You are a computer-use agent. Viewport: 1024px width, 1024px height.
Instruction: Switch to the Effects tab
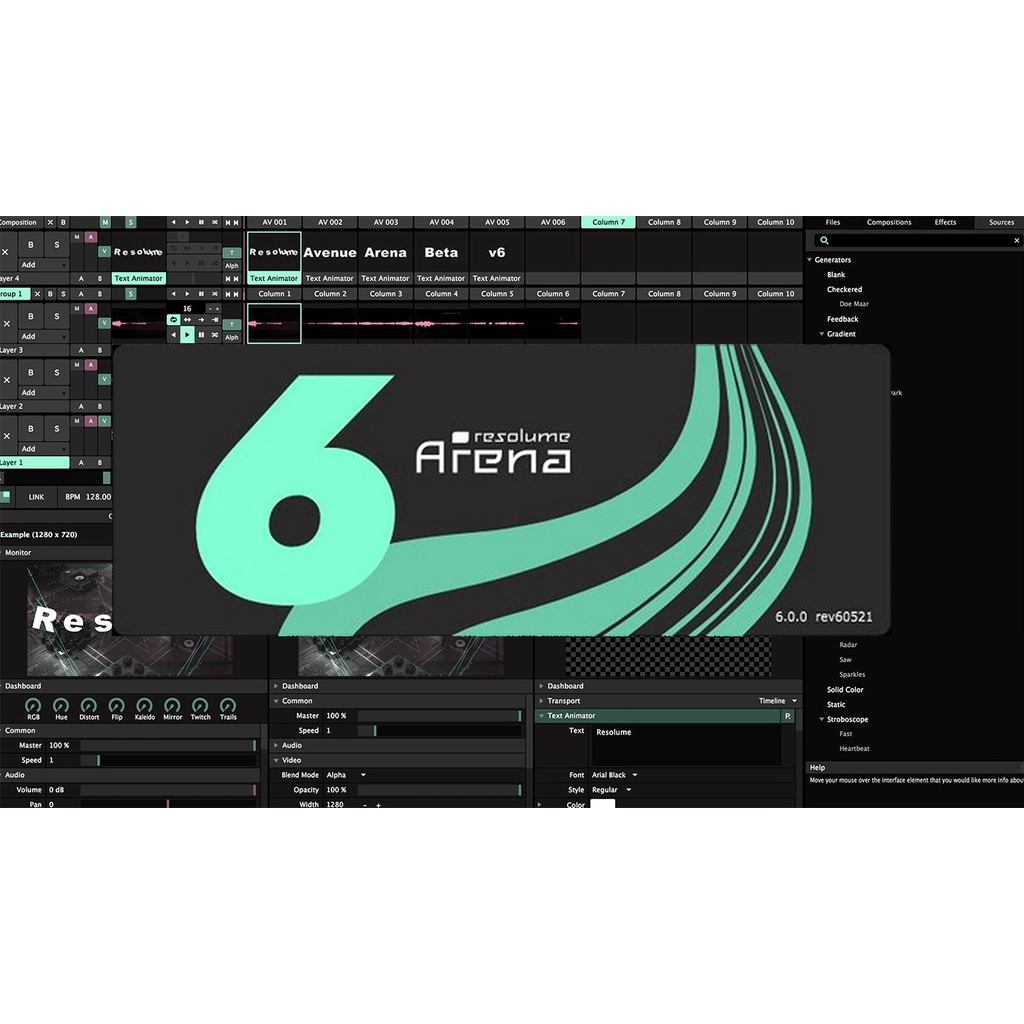945,222
